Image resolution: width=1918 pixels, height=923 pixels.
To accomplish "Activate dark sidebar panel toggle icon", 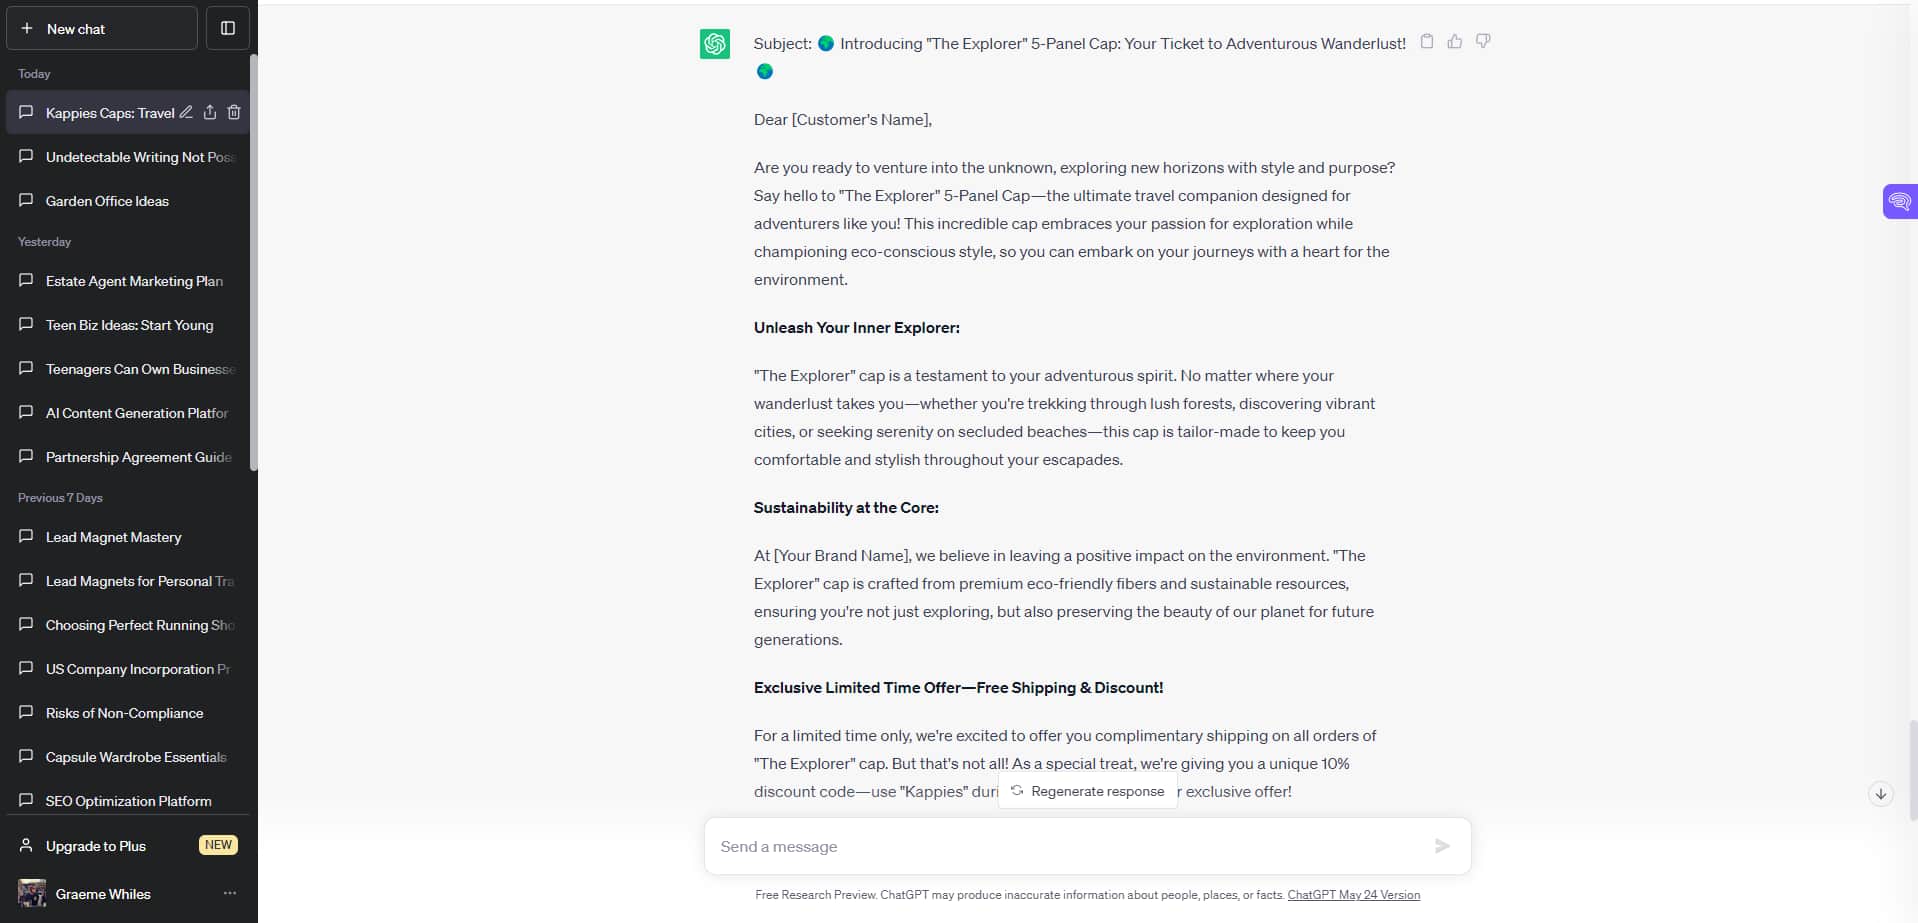I will (227, 28).
